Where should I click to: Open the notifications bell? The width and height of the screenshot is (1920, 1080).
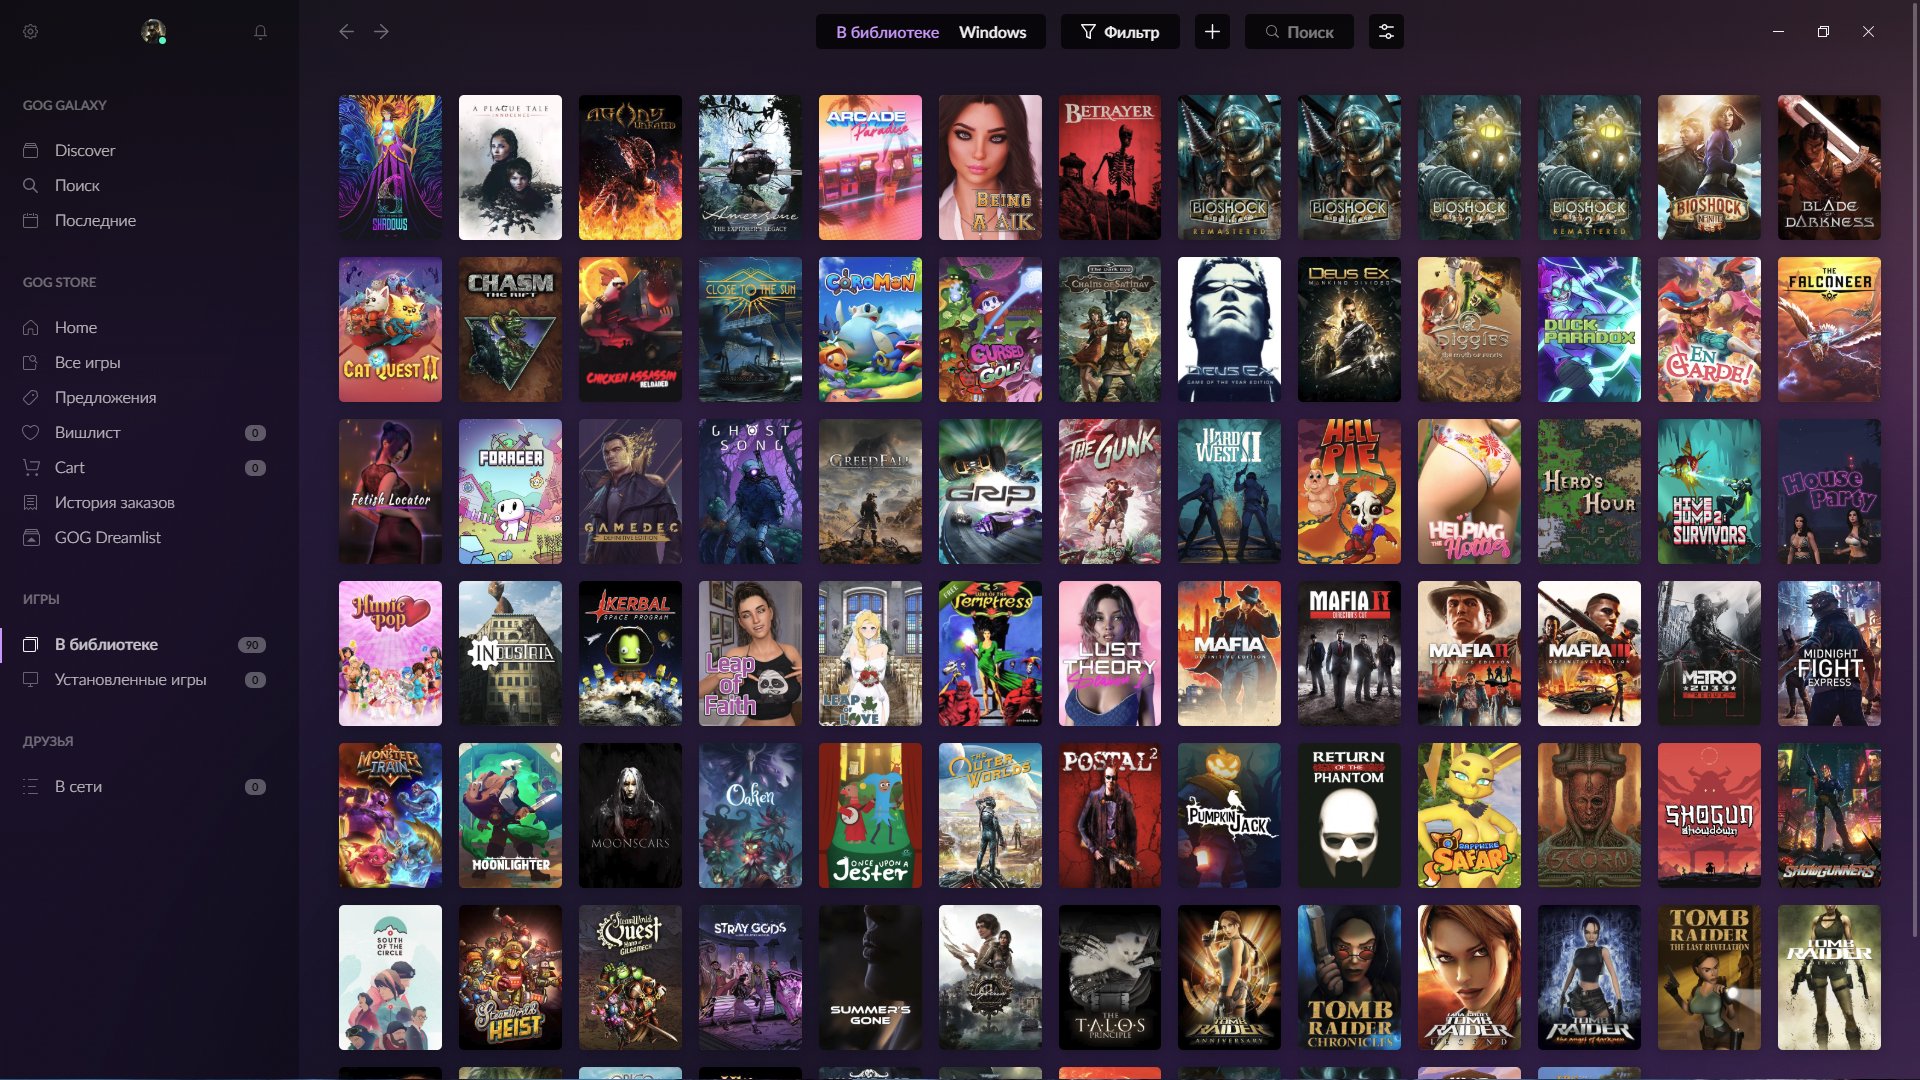(260, 32)
